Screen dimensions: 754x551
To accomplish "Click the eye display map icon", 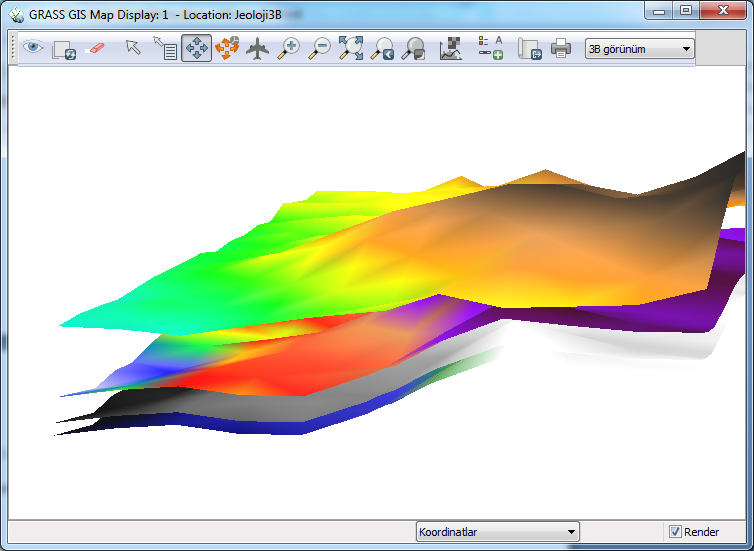I will coord(33,48).
